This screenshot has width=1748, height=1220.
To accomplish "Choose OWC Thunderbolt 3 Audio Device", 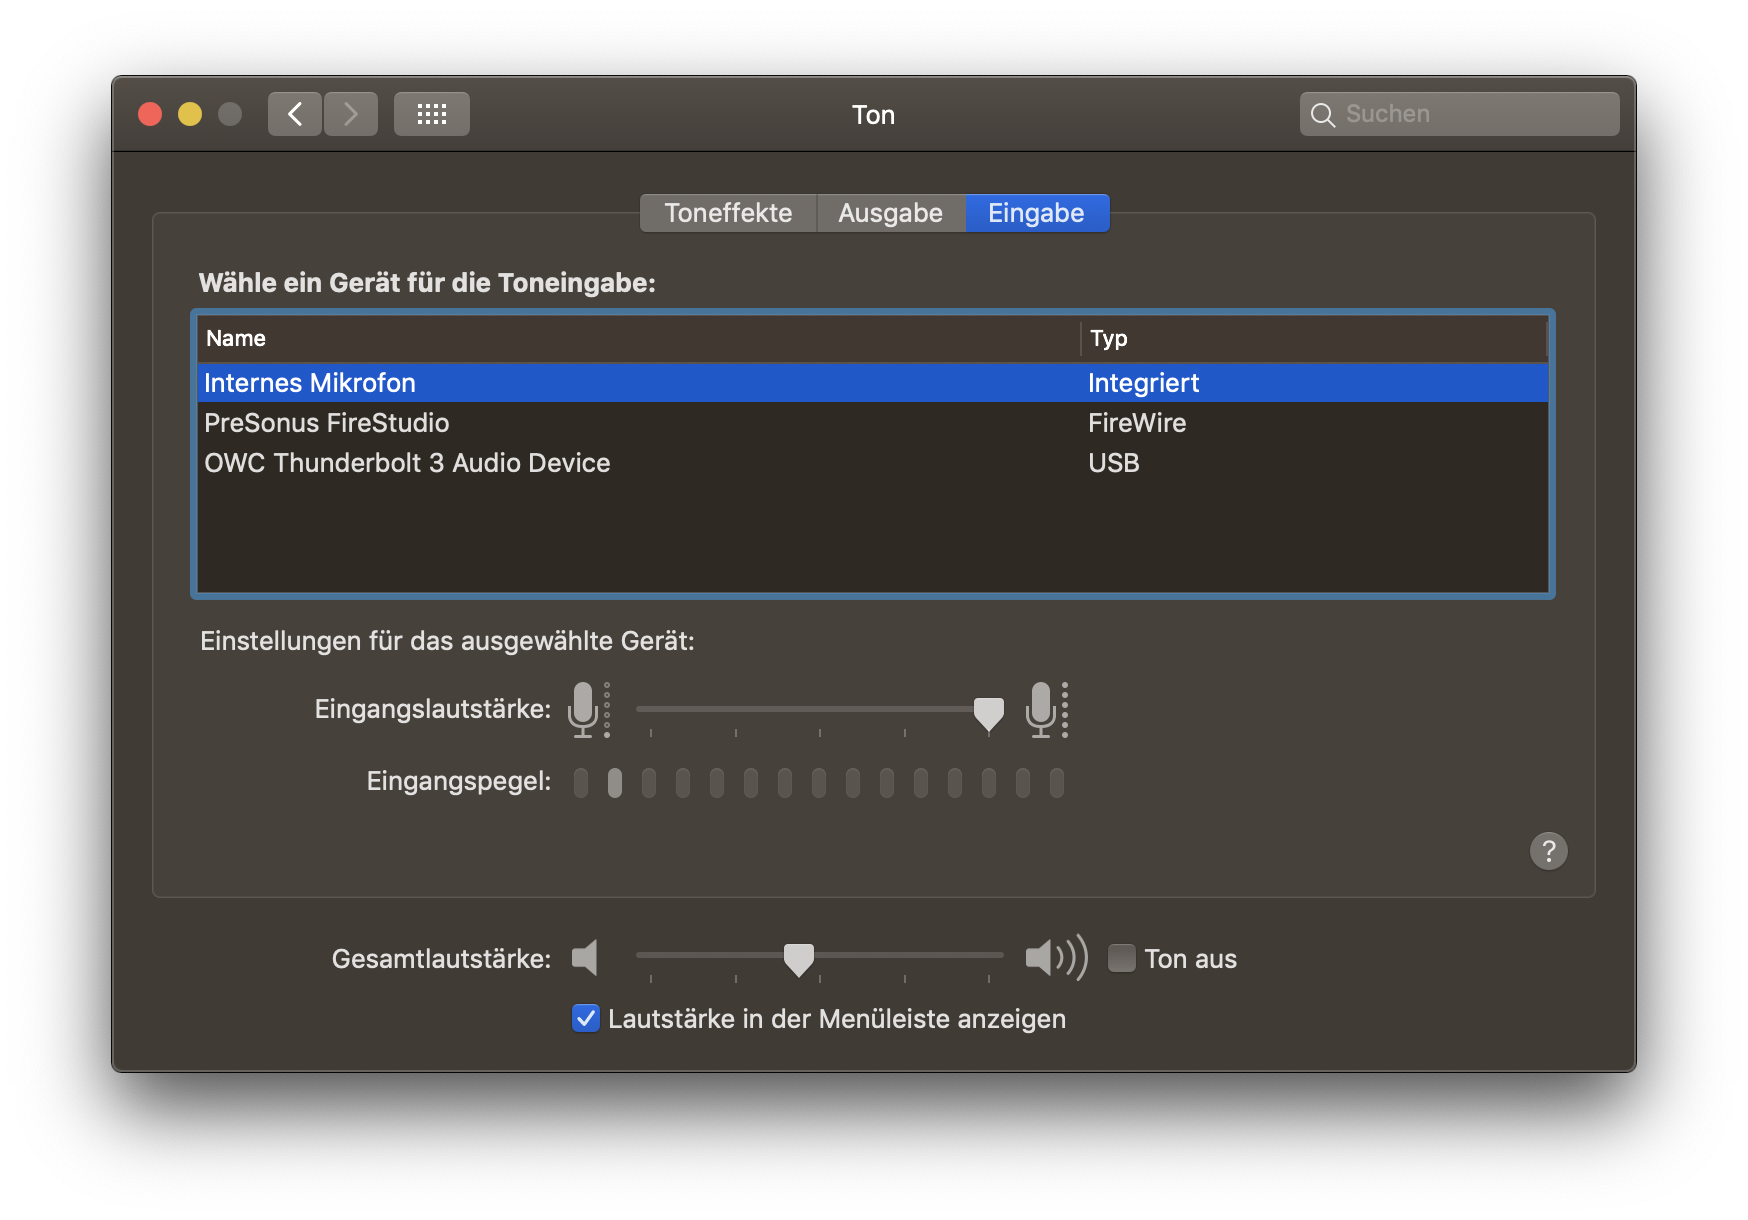I will pyautogui.click(x=407, y=463).
